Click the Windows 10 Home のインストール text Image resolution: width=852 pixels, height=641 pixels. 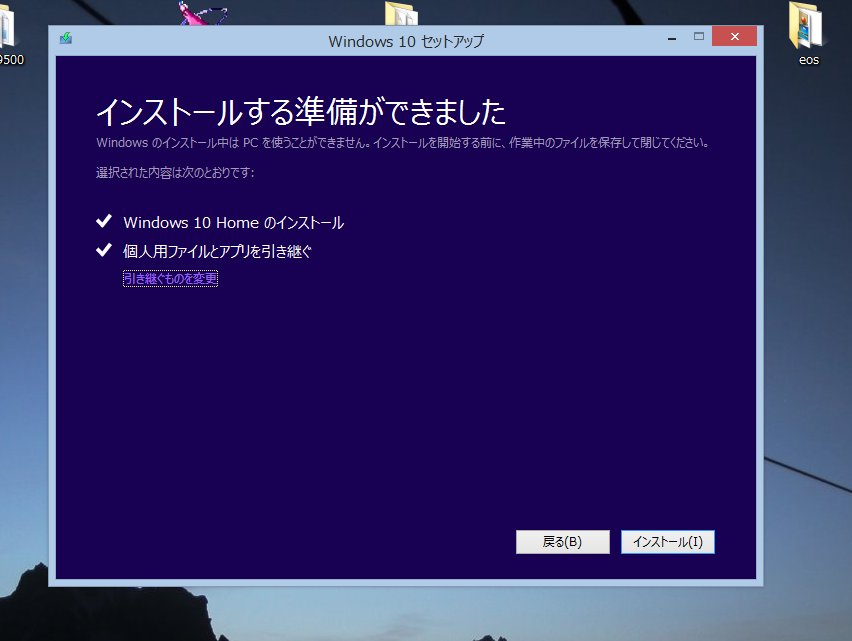pos(233,223)
